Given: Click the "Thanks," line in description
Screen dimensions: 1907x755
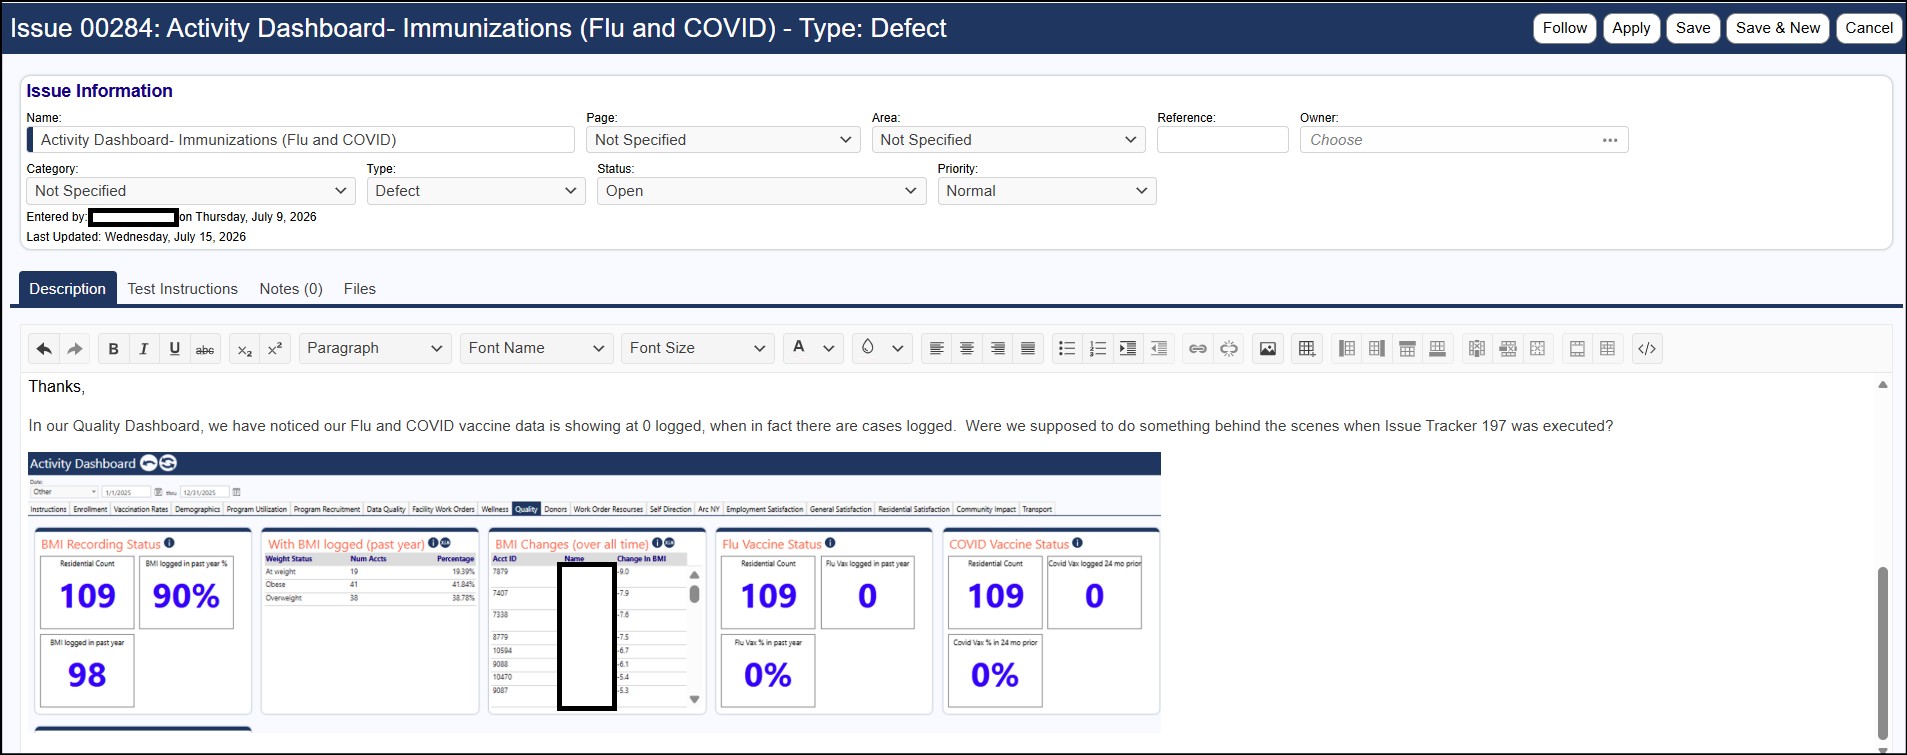Looking at the screenshot, I should tap(57, 387).
